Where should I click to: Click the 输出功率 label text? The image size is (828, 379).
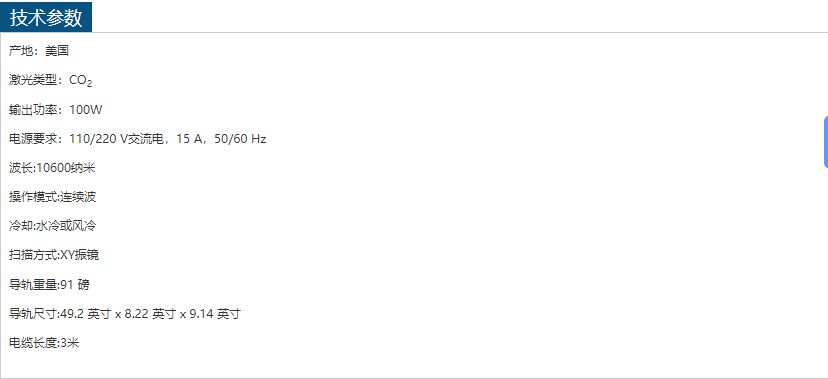pyautogui.click(x=33, y=110)
